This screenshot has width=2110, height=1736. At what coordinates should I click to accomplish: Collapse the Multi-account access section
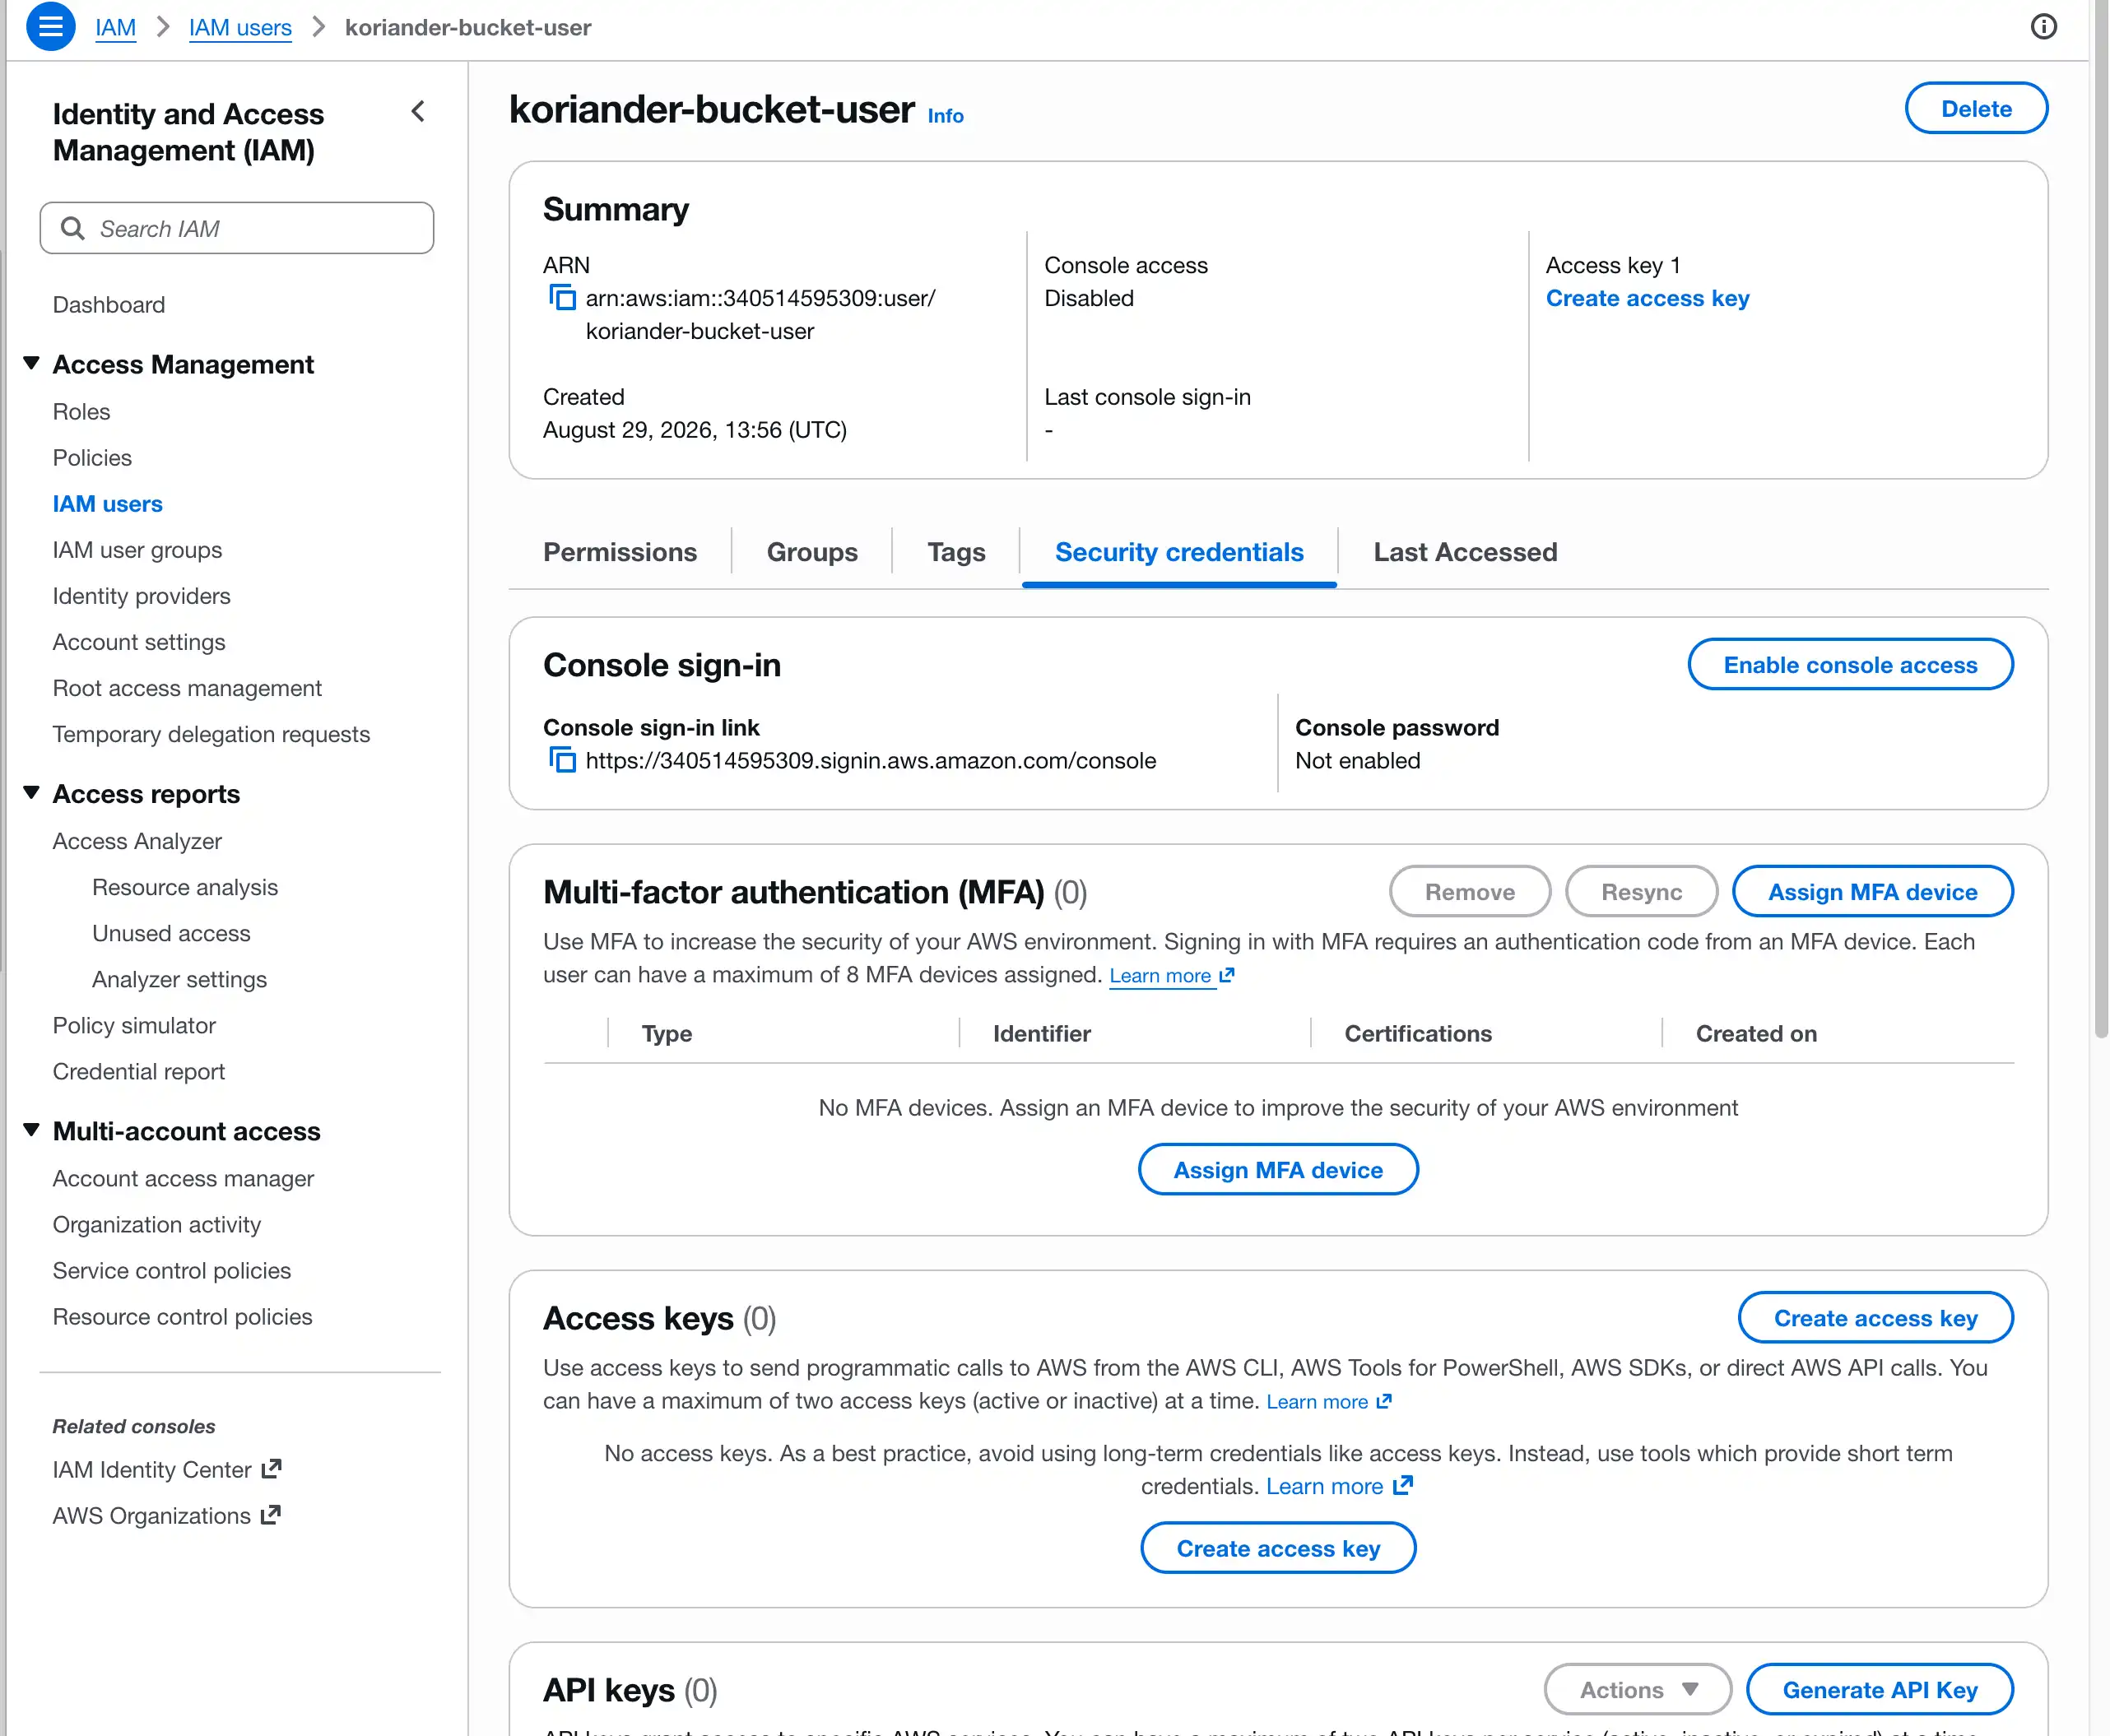pyautogui.click(x=31, y=1131)
